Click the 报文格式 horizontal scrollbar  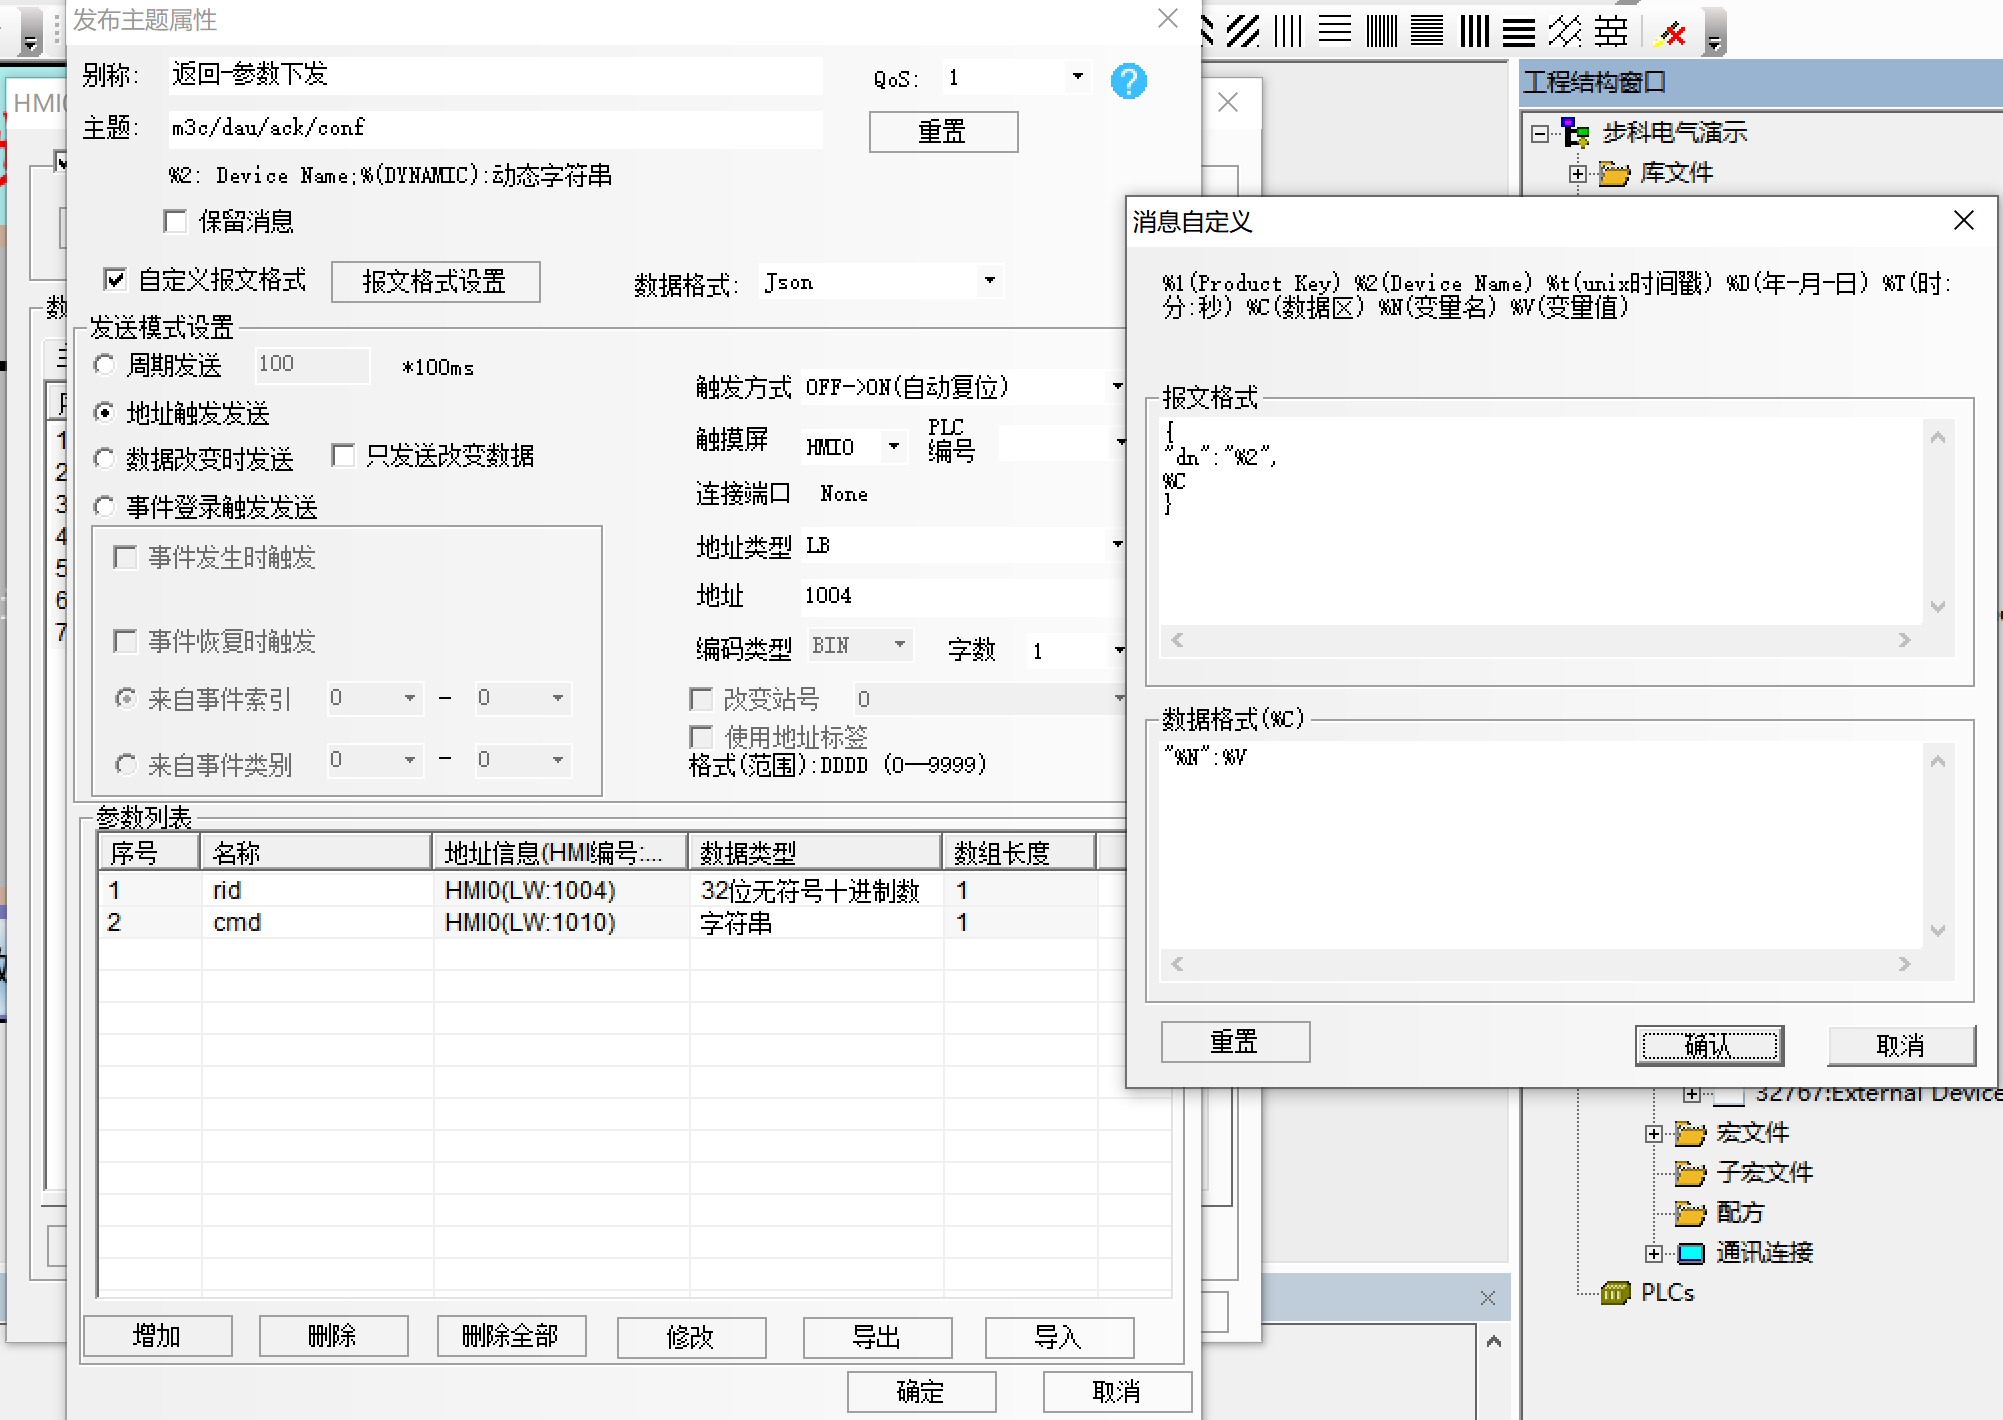tap(1541, 640)
